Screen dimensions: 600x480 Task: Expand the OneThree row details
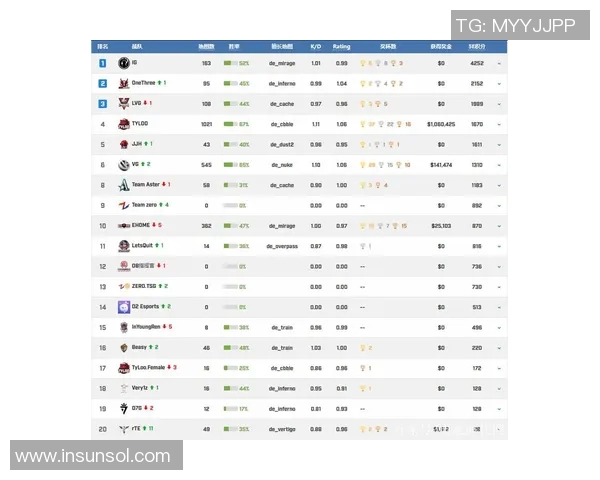click(x=499, y=84)
